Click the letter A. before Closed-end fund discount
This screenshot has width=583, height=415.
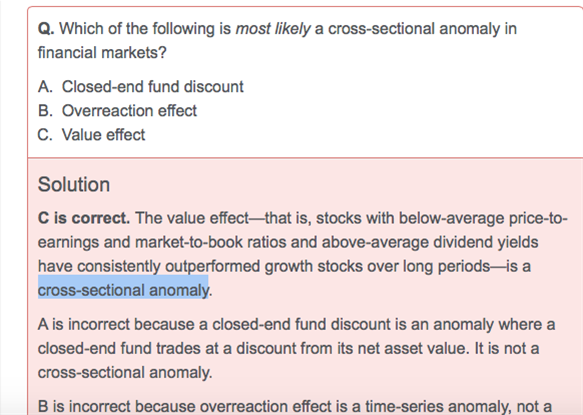click(x=45, y=87)
